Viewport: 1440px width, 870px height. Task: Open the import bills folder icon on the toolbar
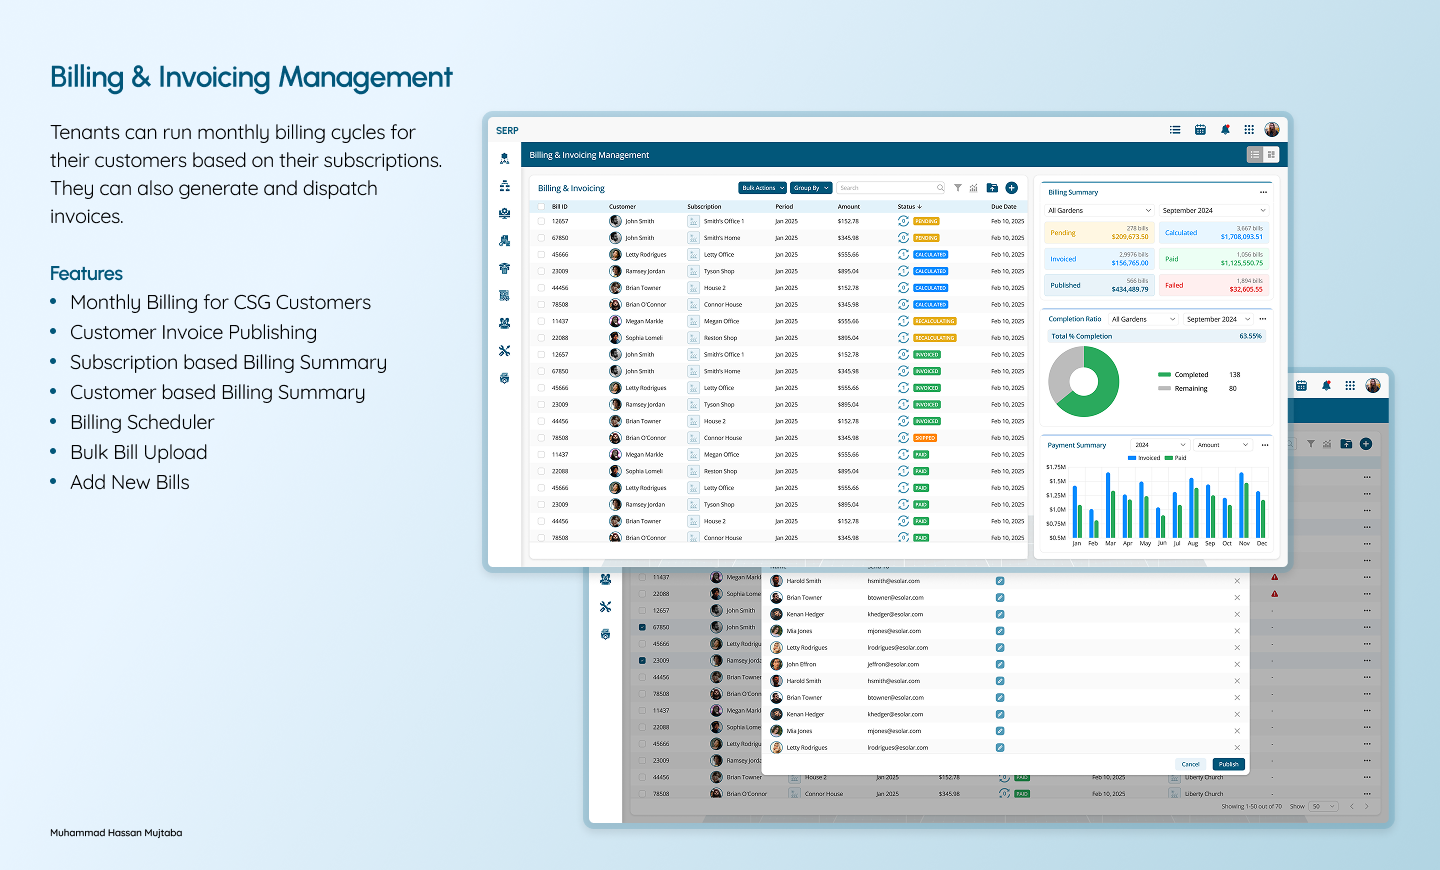coord(991,187)
